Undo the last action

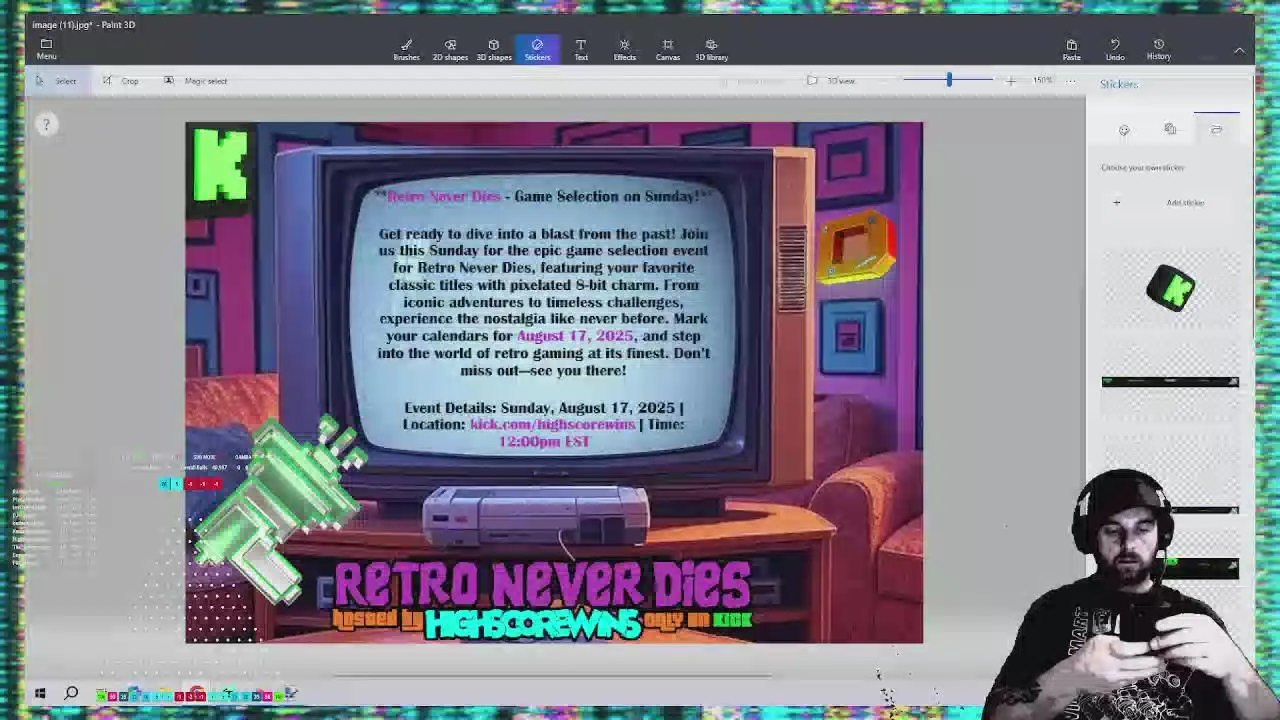click(x=1115, y=49)
